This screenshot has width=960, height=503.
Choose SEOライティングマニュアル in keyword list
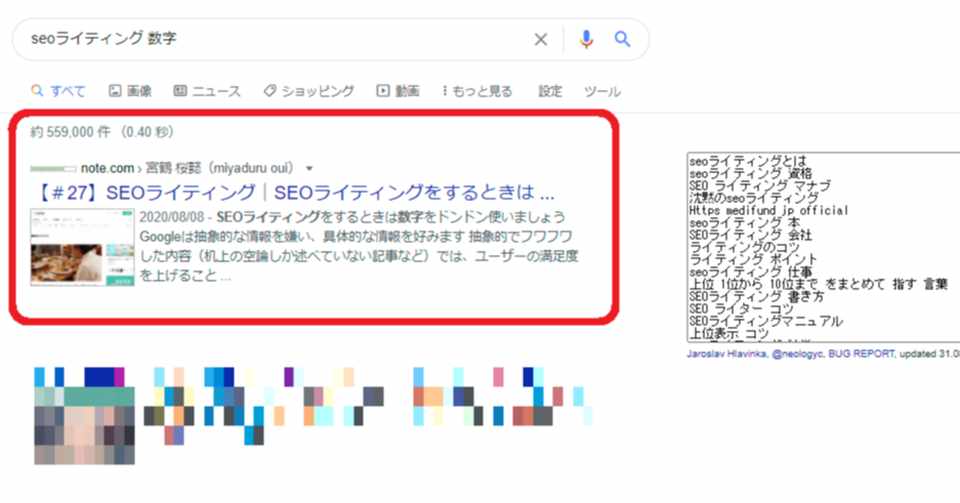(766, 321)
